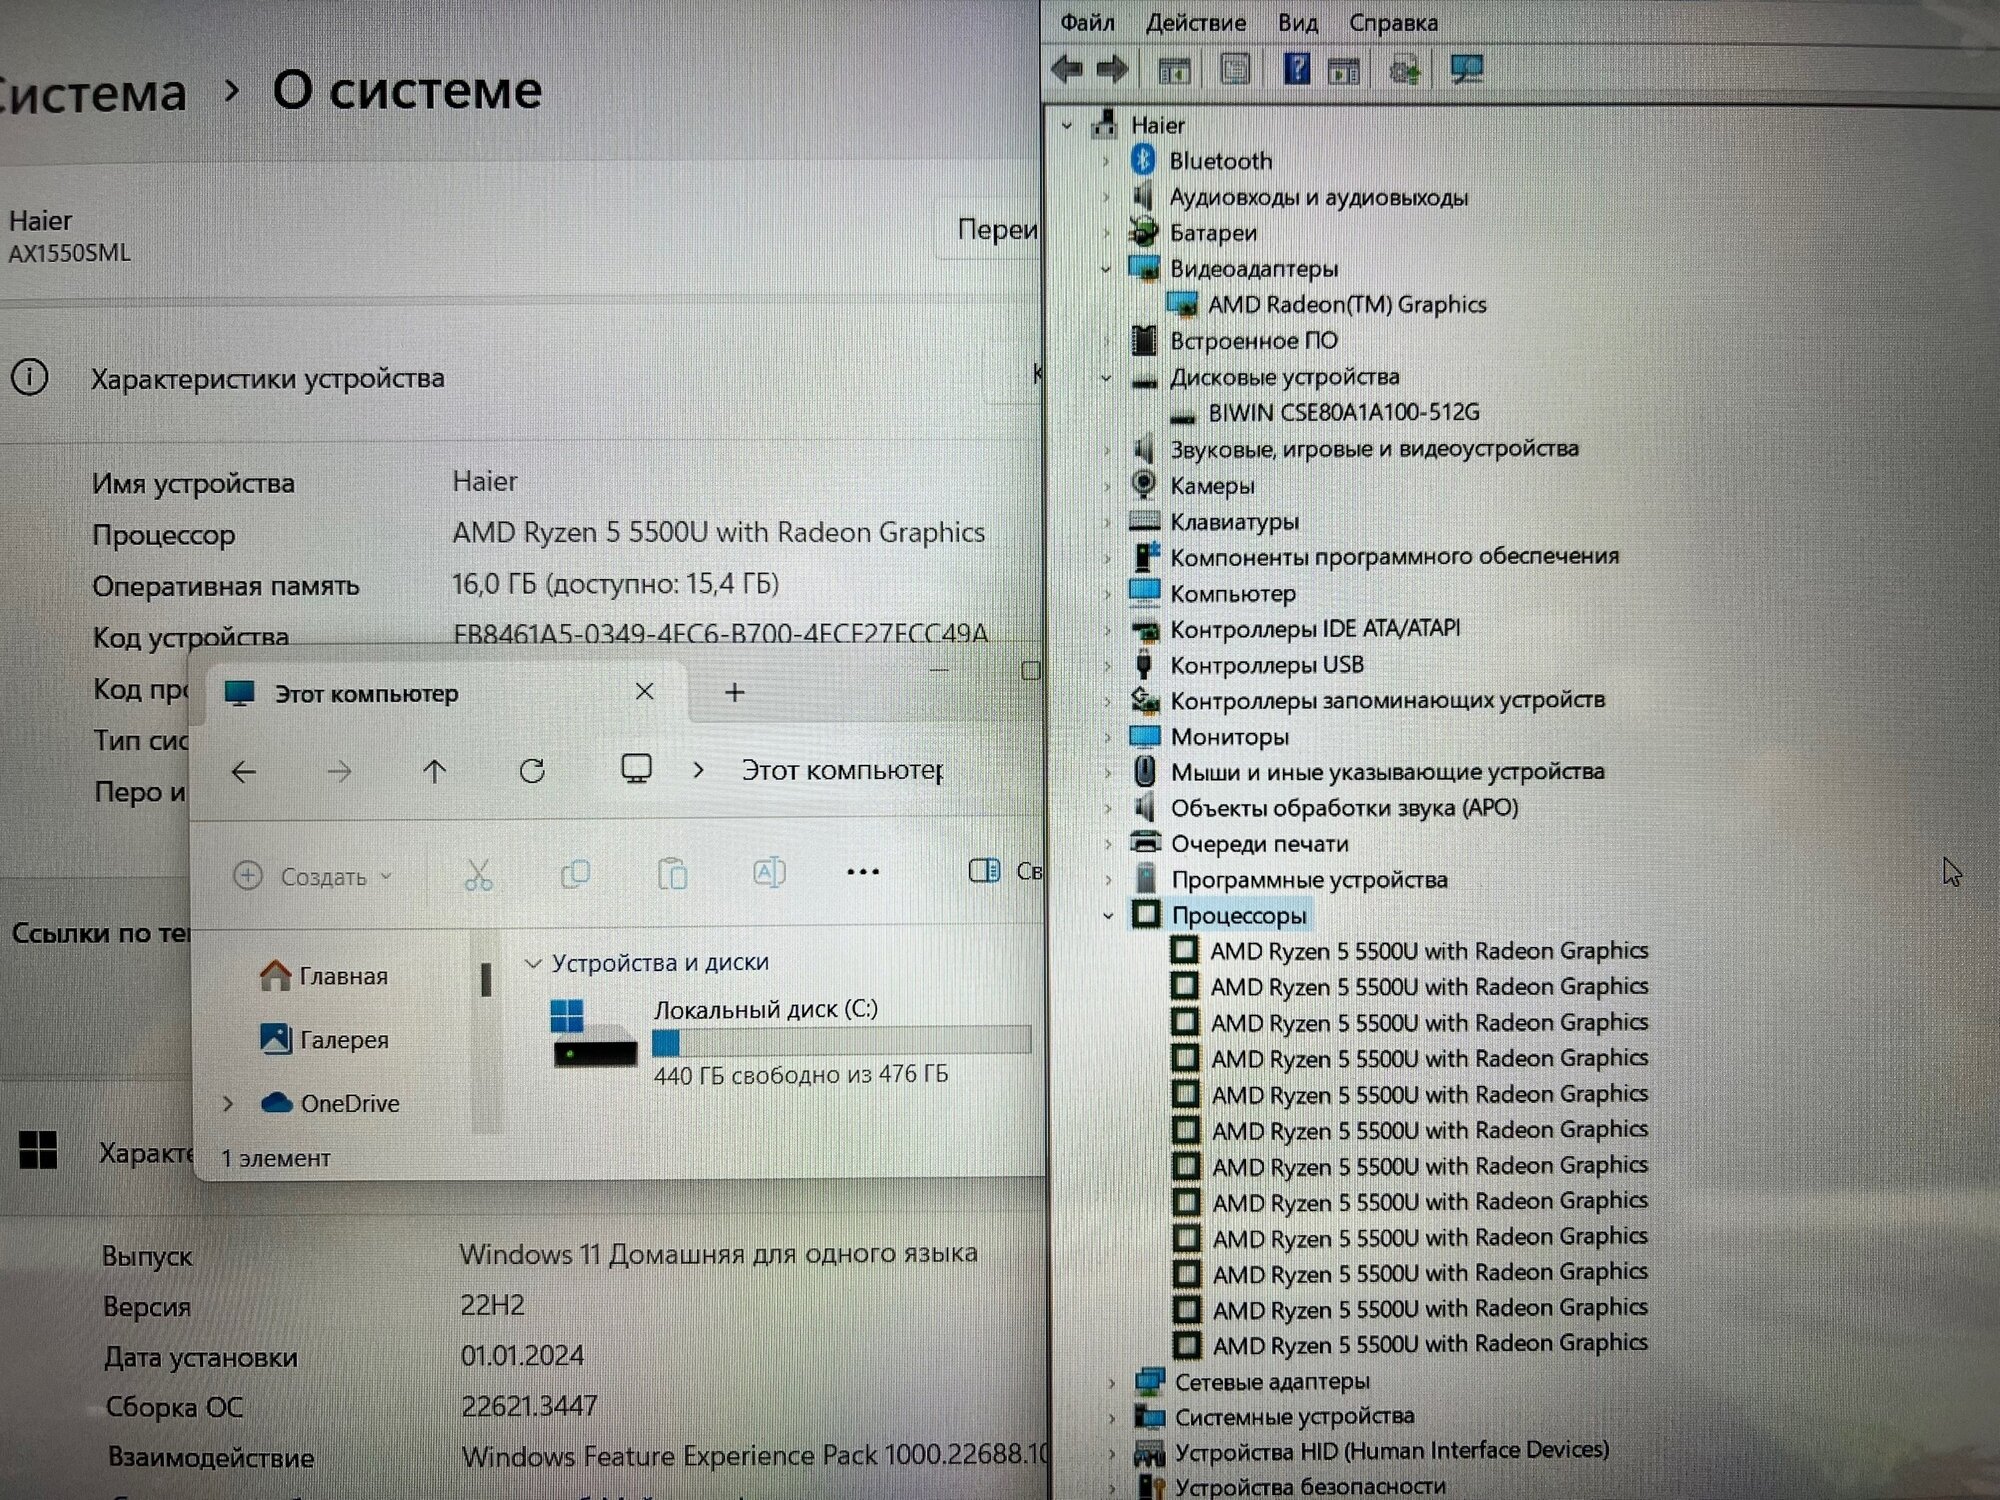Open the Создать dropdown button

click(312, 877)
